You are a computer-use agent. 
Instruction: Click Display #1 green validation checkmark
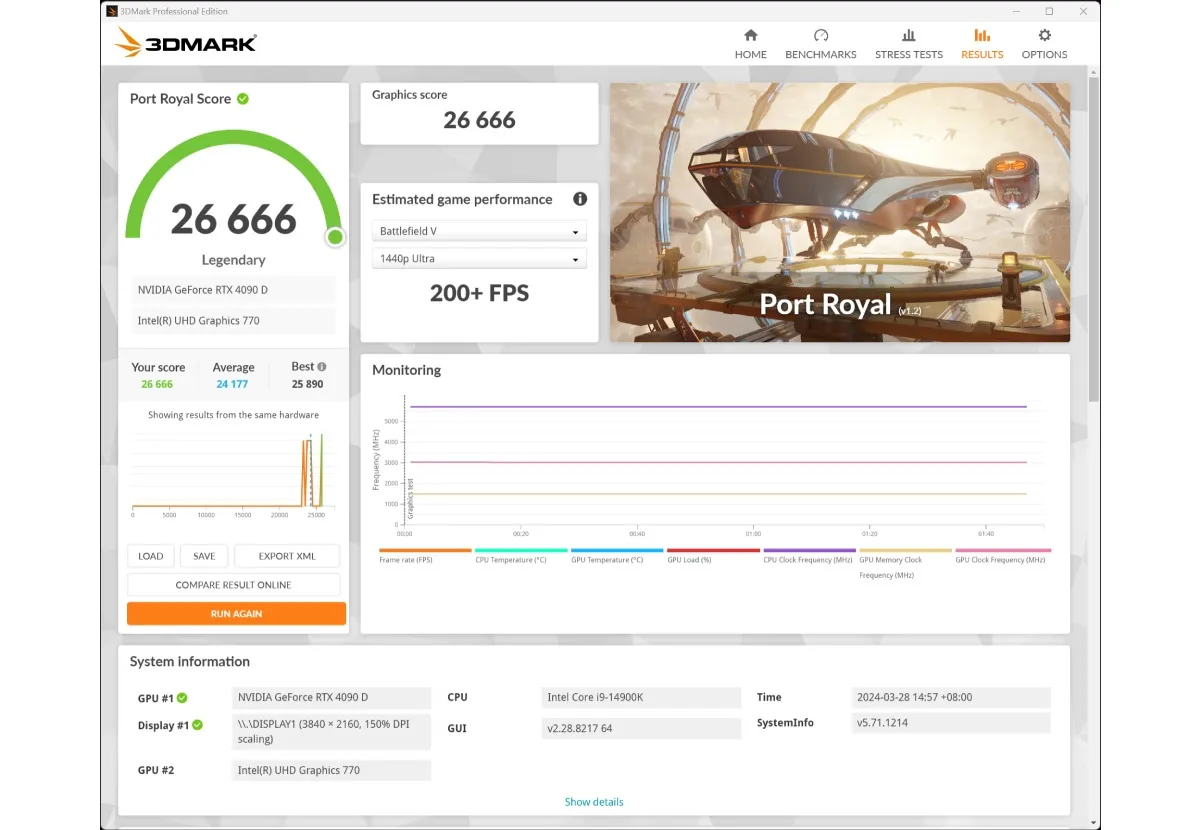click(x=197, y=725)
